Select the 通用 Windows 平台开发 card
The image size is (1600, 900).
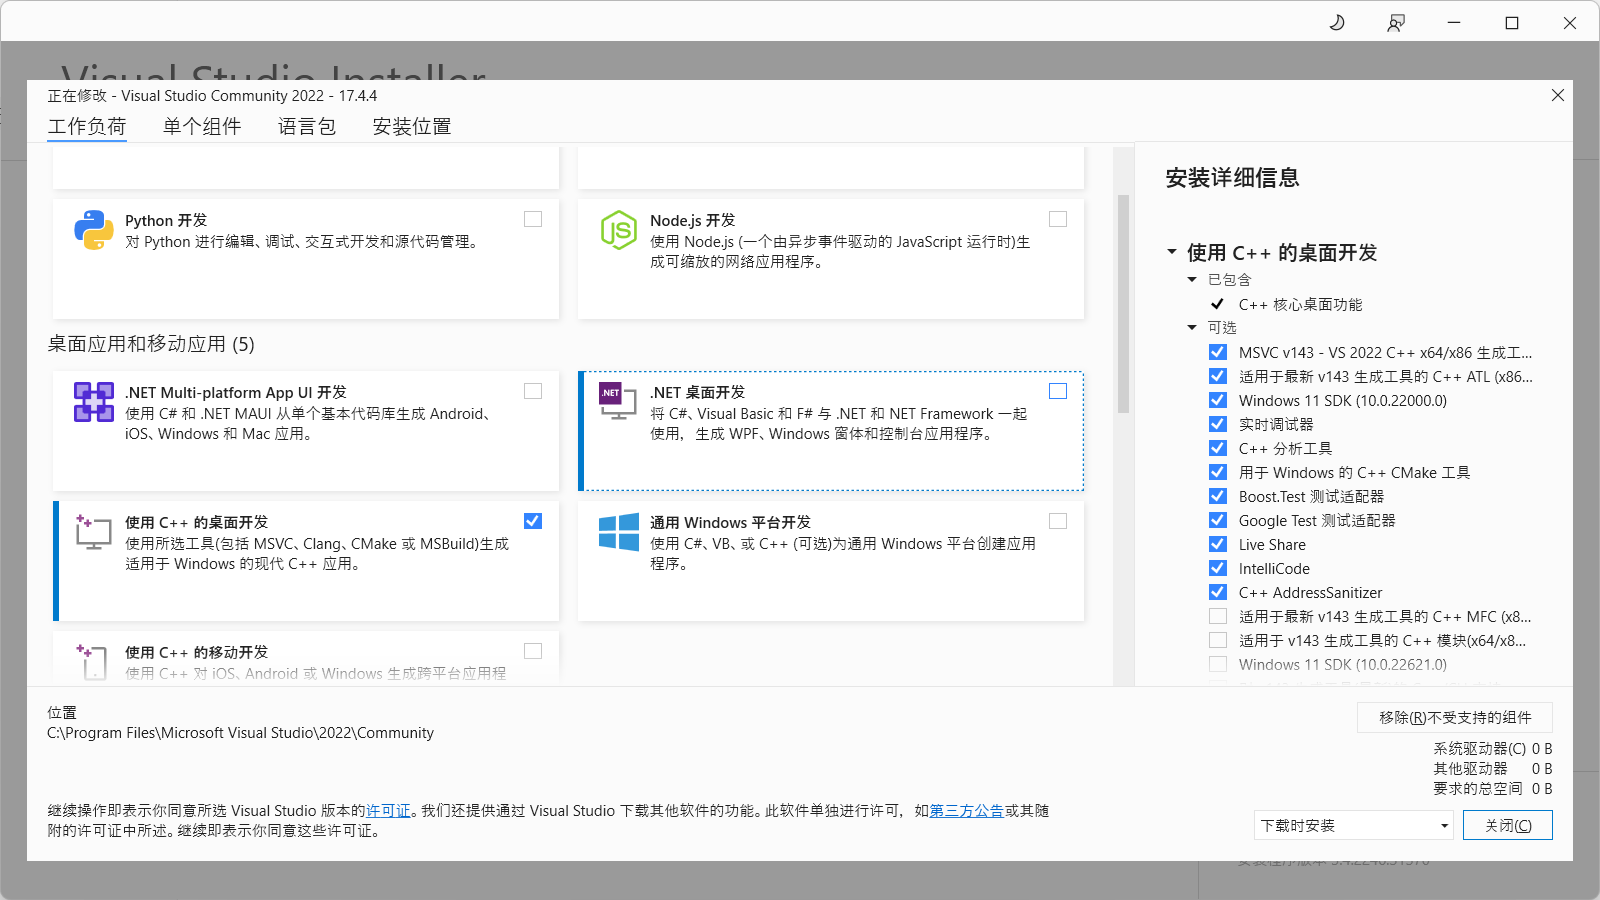[x=831, y=561]
